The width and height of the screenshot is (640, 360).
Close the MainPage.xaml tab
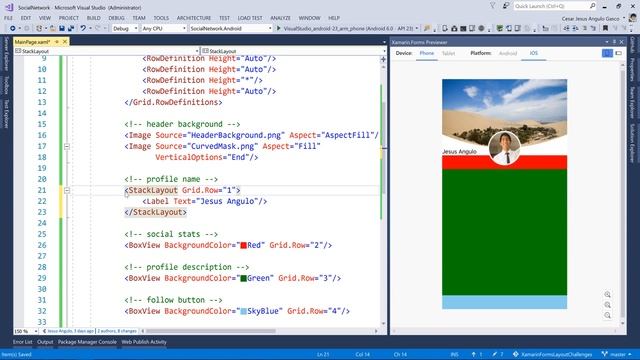pos(64,42)
